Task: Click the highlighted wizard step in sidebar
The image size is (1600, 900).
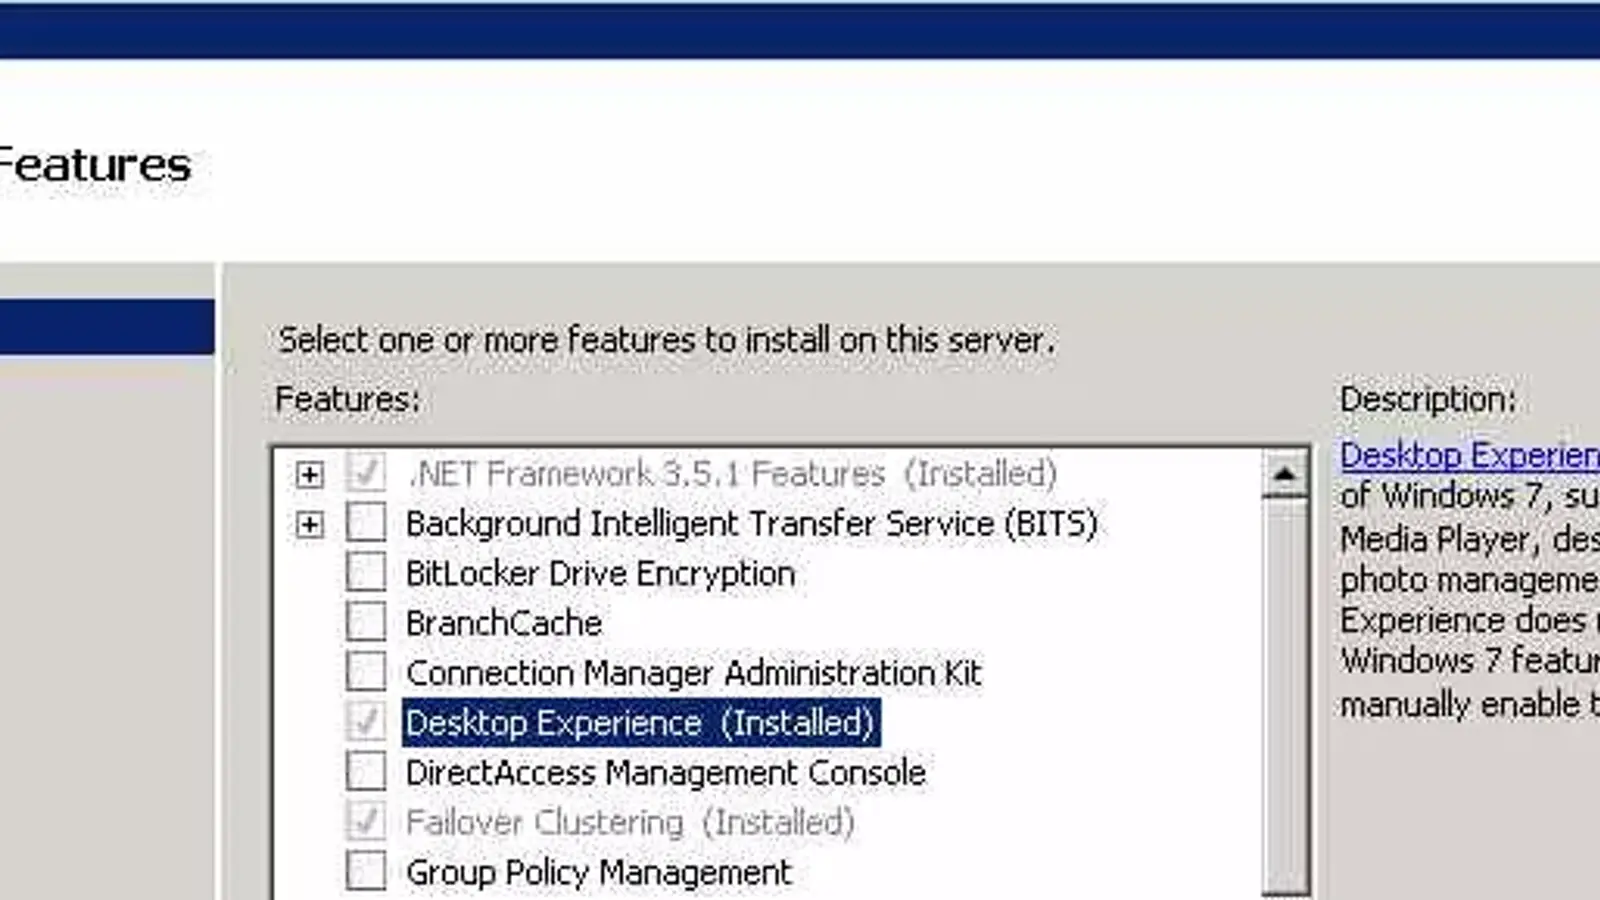Action: 106,327
